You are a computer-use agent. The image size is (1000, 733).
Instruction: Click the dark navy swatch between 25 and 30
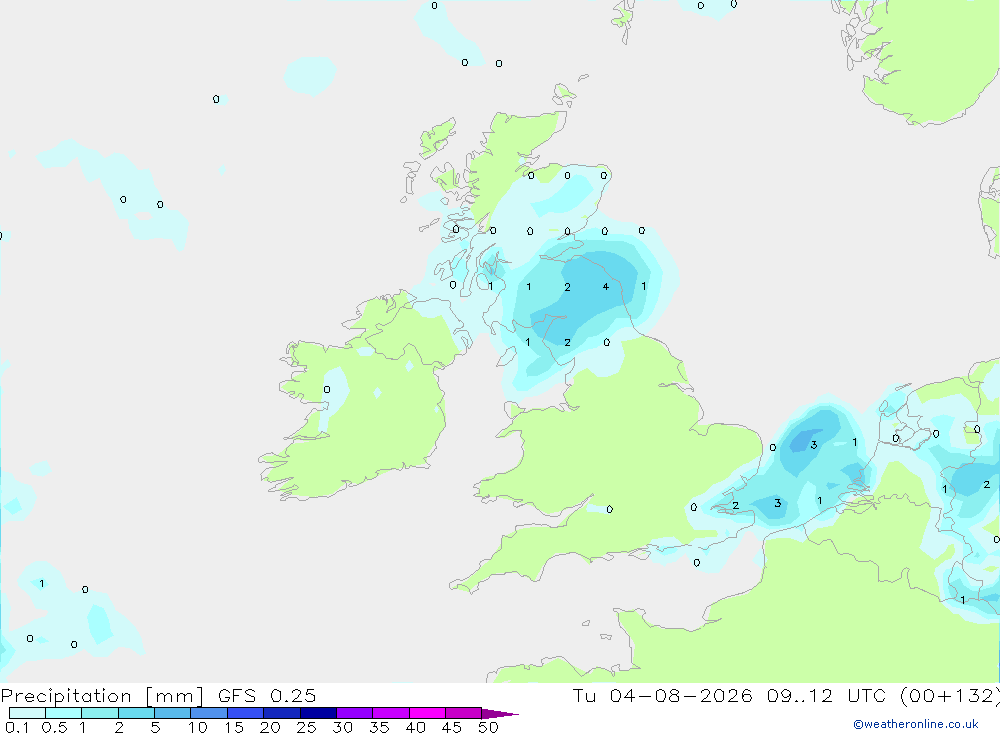pos(318,713)
